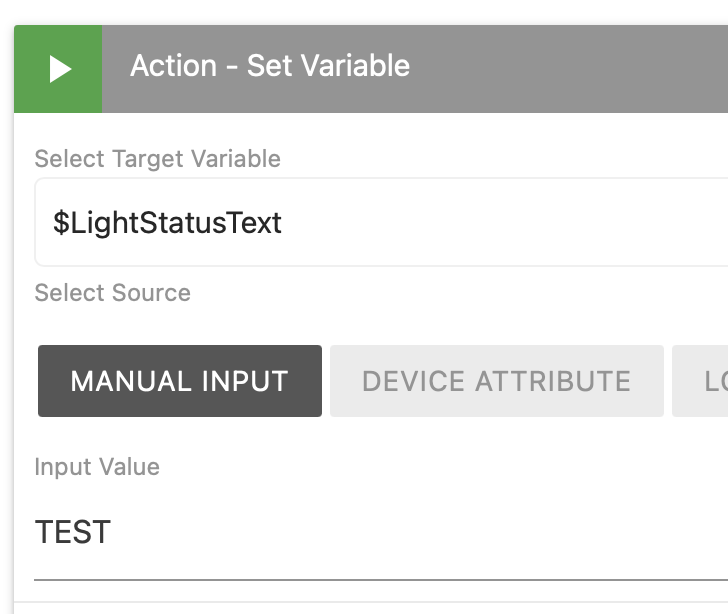The width and height of the screenshot is (728, 614).
Task: Expand the target variable combo box
Action: click(x=380, y=222)
